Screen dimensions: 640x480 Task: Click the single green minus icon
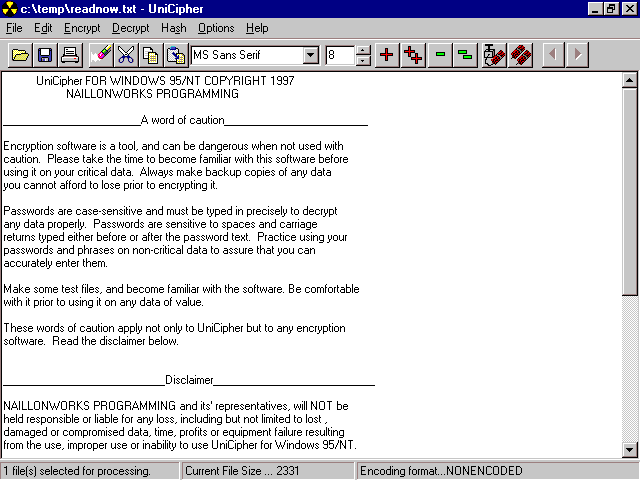(x=440, y=55)
